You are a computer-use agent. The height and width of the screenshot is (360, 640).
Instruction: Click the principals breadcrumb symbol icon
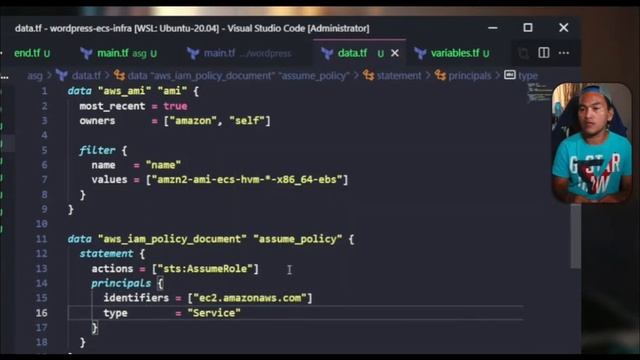click(440, 76)
